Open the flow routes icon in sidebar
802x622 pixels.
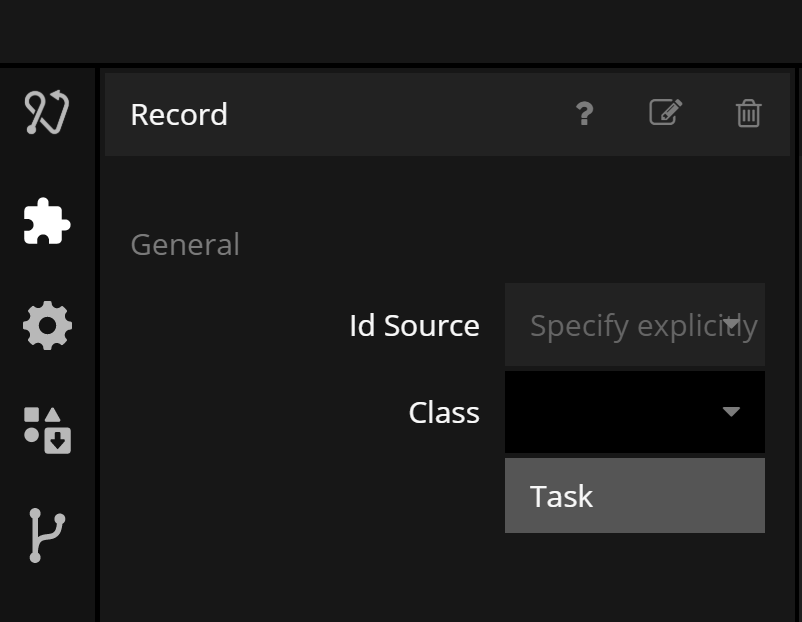[47, 113]
